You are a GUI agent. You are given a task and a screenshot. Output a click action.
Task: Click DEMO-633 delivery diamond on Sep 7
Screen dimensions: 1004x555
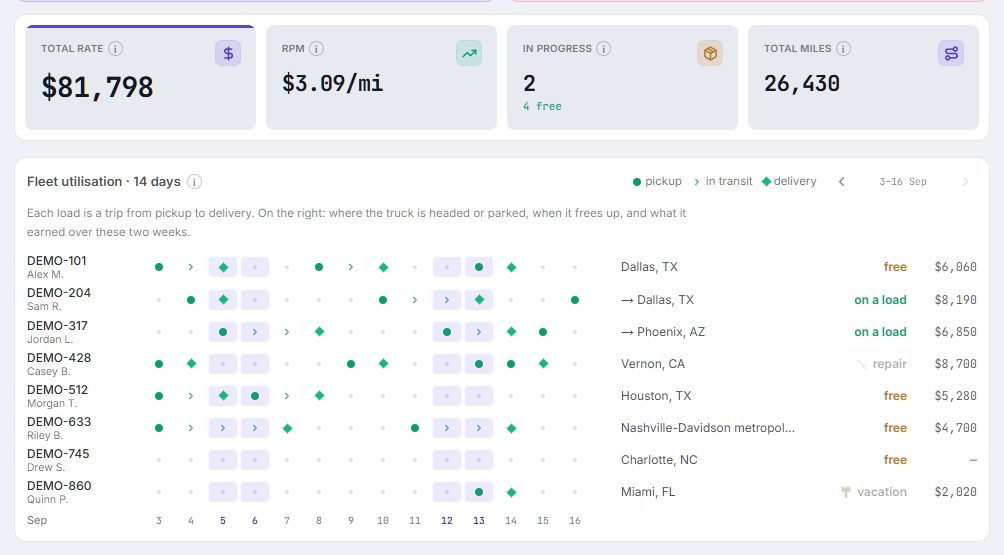[x=287, y=428]
